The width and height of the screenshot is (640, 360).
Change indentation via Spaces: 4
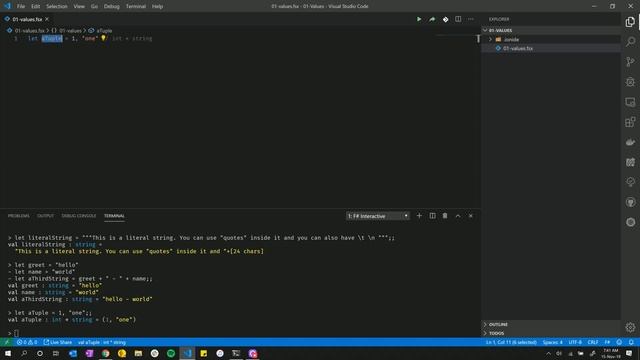pos(553,342)
